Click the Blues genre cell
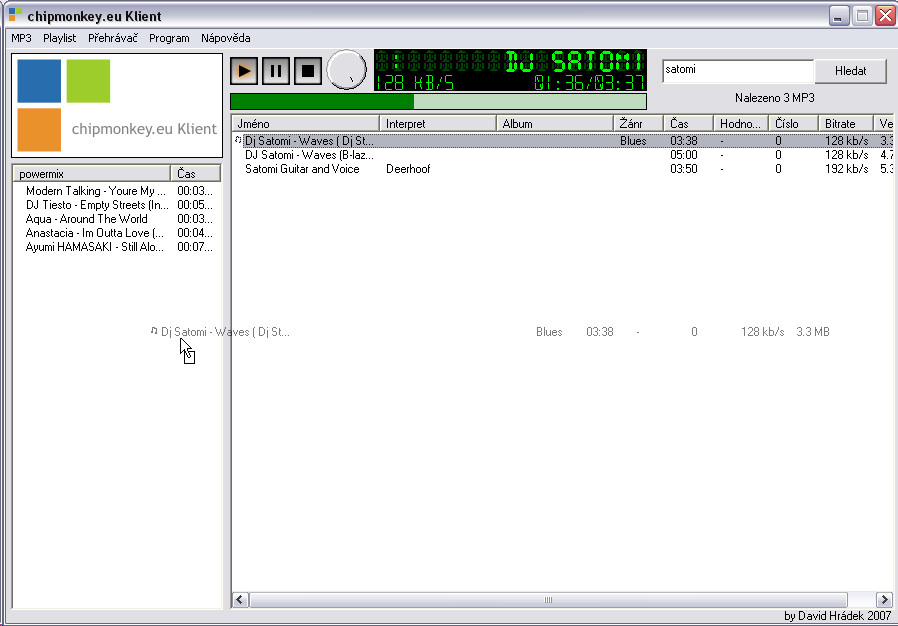Viewport: 898px width, 626px height. pyautogui.click(x=633, y=141)
